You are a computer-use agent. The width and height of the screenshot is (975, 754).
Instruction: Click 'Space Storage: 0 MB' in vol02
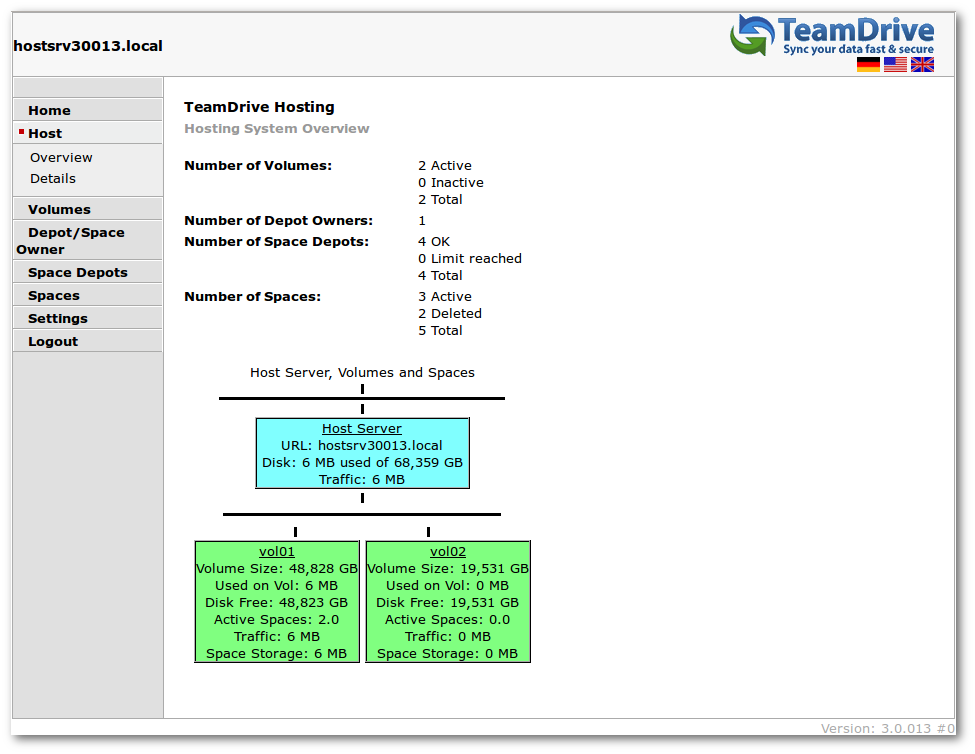click(448, 654)
